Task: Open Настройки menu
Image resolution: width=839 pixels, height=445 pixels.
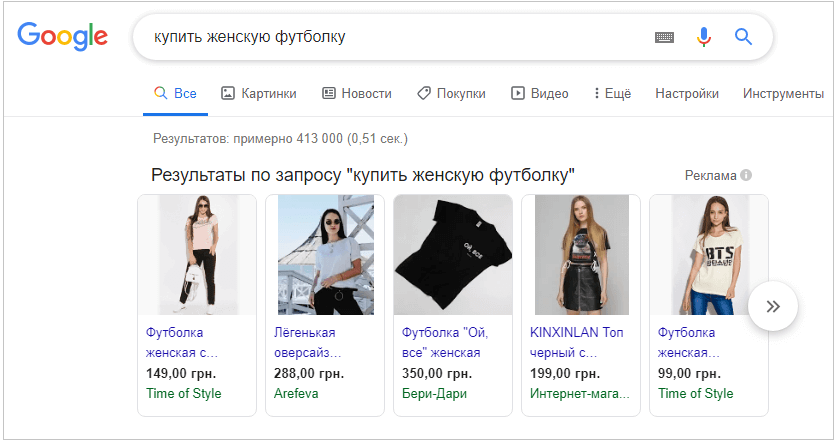Action: pyautogui.click(x=687, y=94)
